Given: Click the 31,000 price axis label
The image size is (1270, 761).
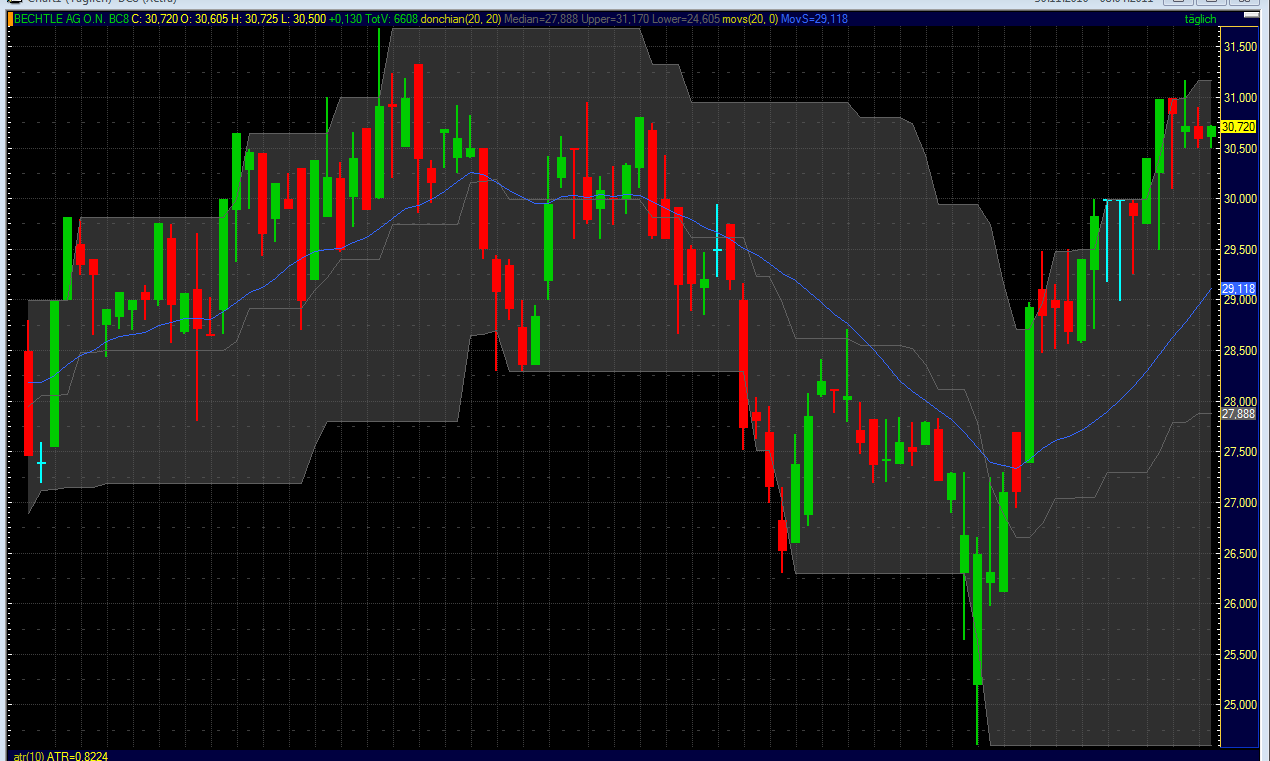Looking at the screenshot, I should point(1239,98).
